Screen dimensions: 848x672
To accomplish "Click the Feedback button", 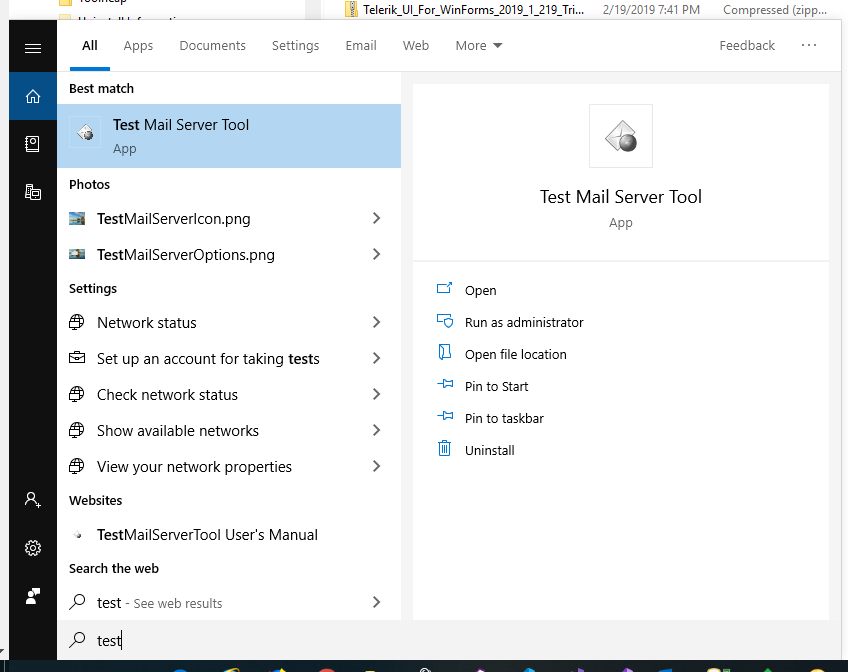I will coord(746,46).
